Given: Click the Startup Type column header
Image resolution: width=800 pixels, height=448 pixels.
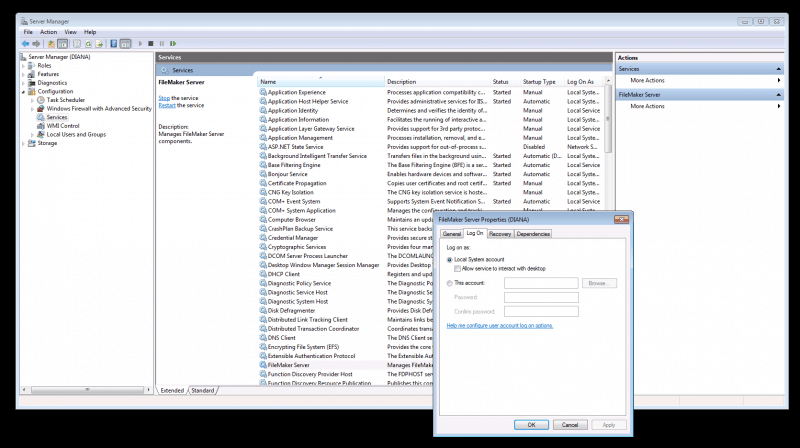Looking at the screenshot, I should pyautogui.click(x=542, y=82).
